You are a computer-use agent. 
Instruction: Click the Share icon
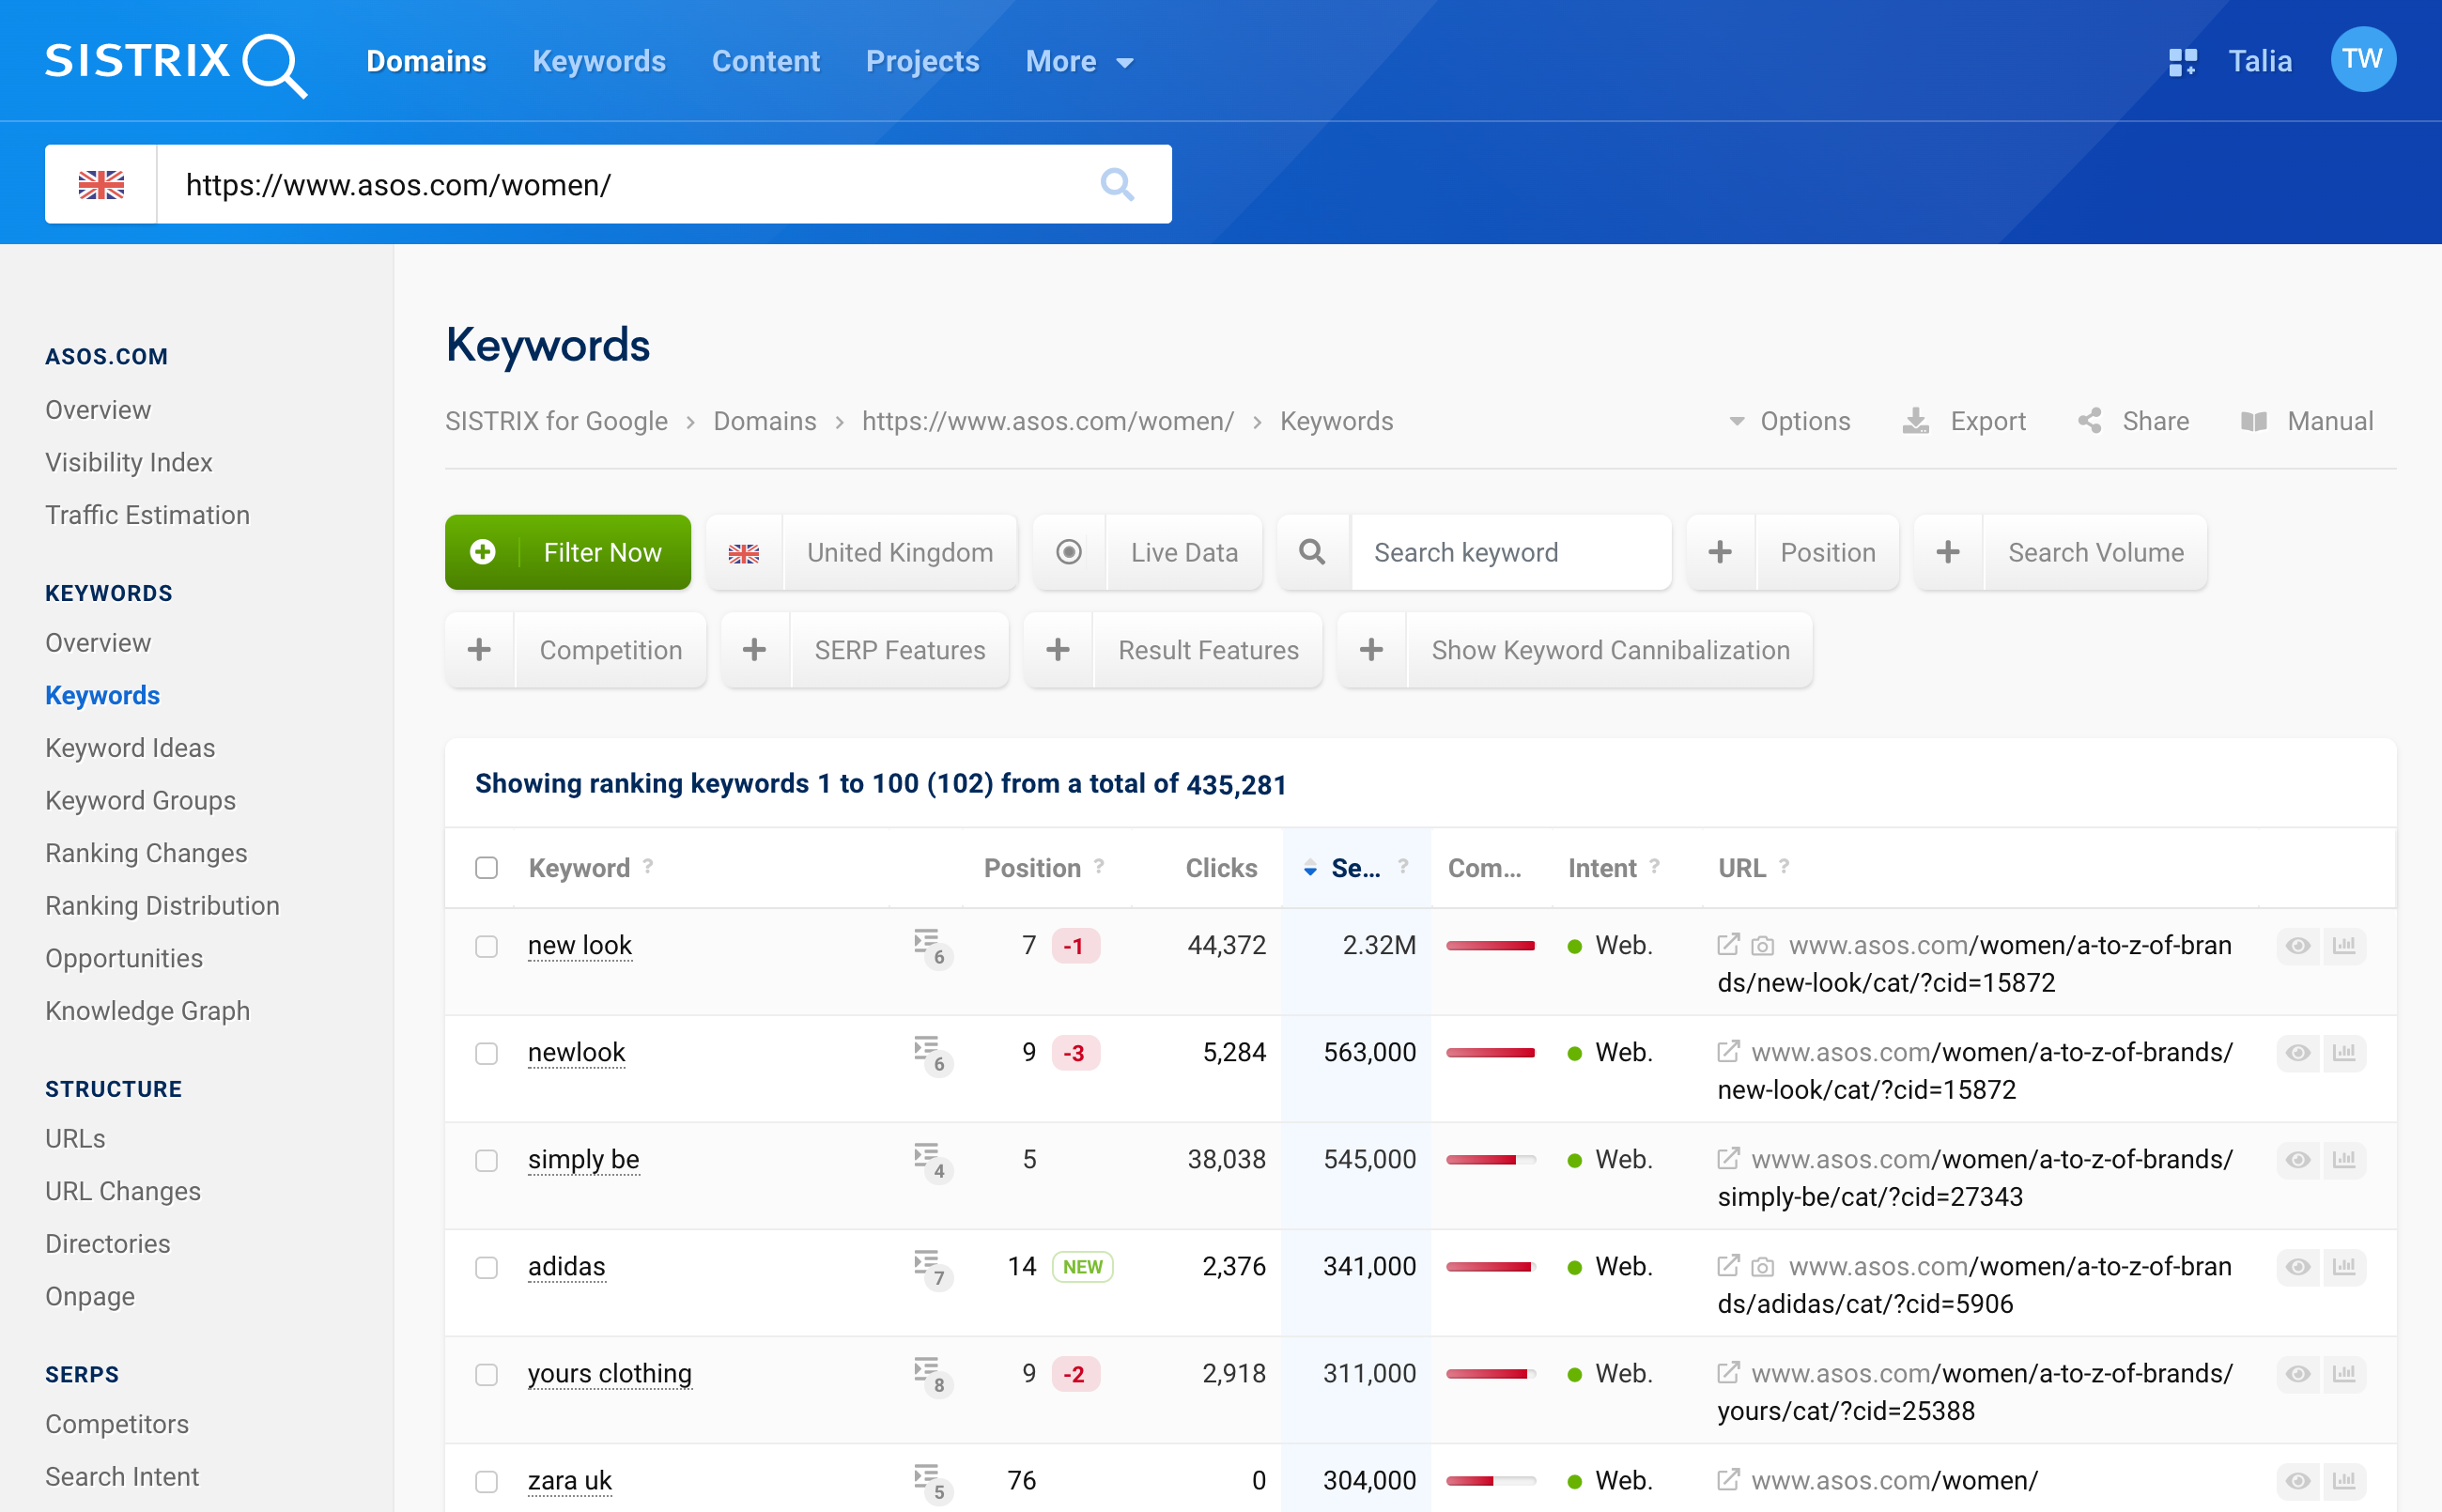point(2089,421)
